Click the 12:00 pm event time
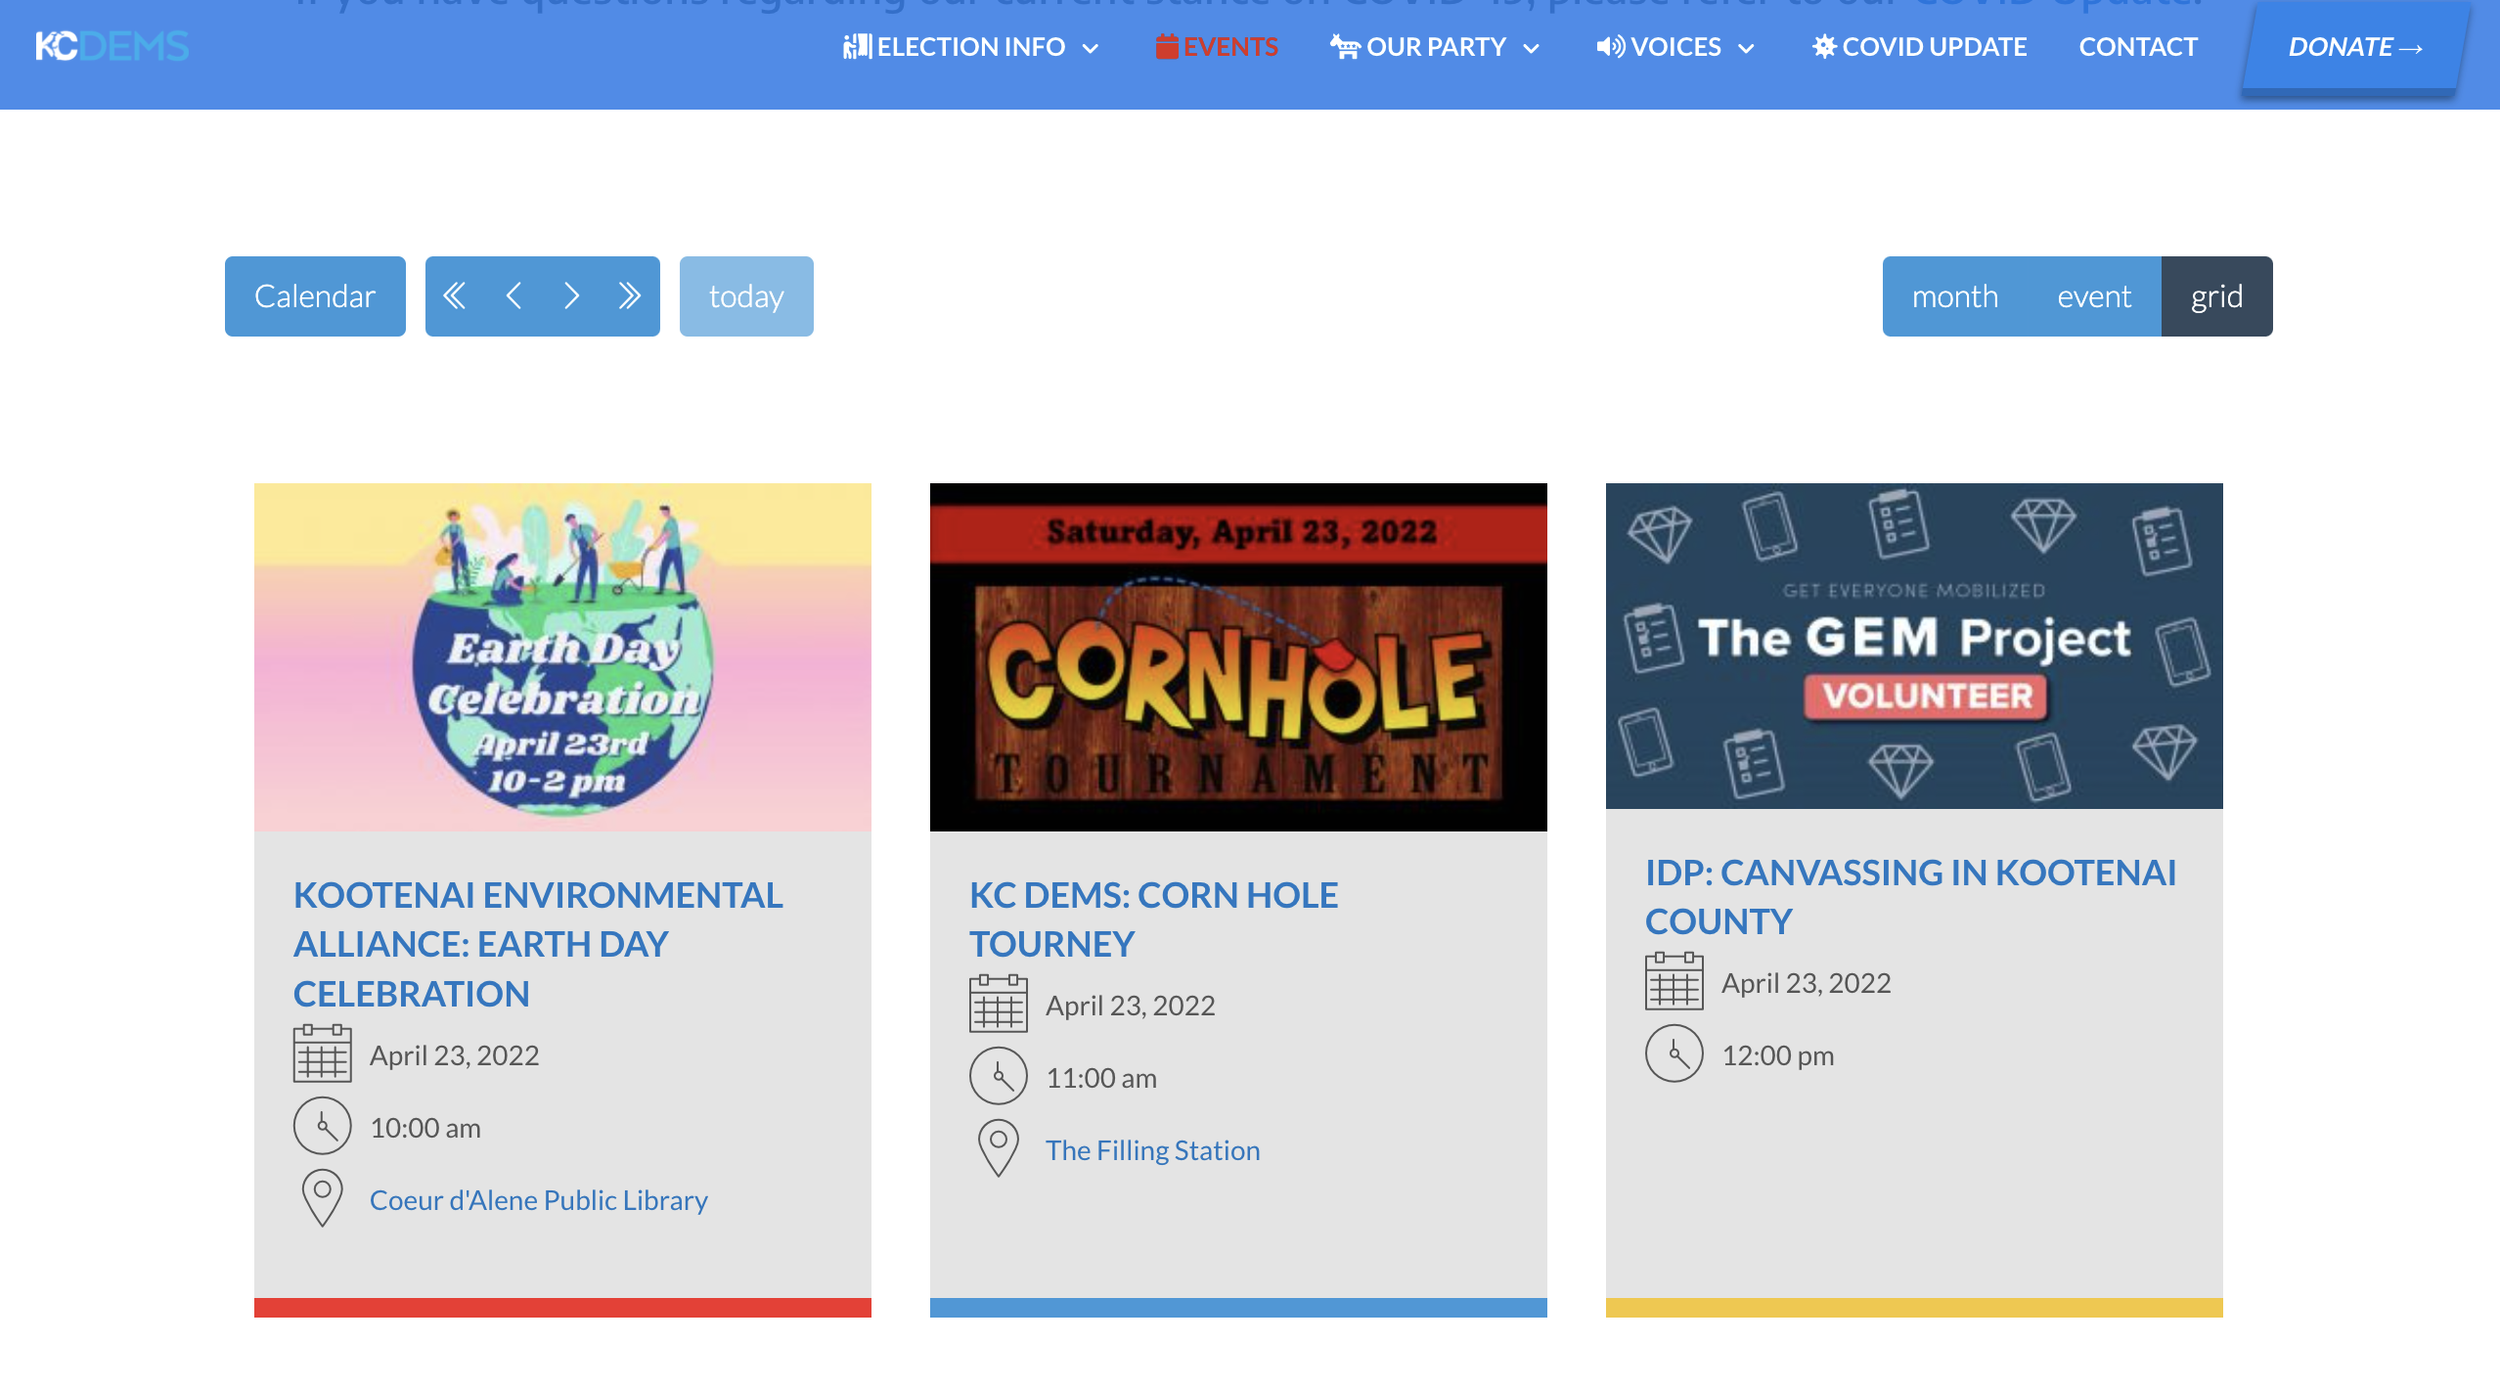Screen dimensions: 2500x1391 pos(1778,1055)
